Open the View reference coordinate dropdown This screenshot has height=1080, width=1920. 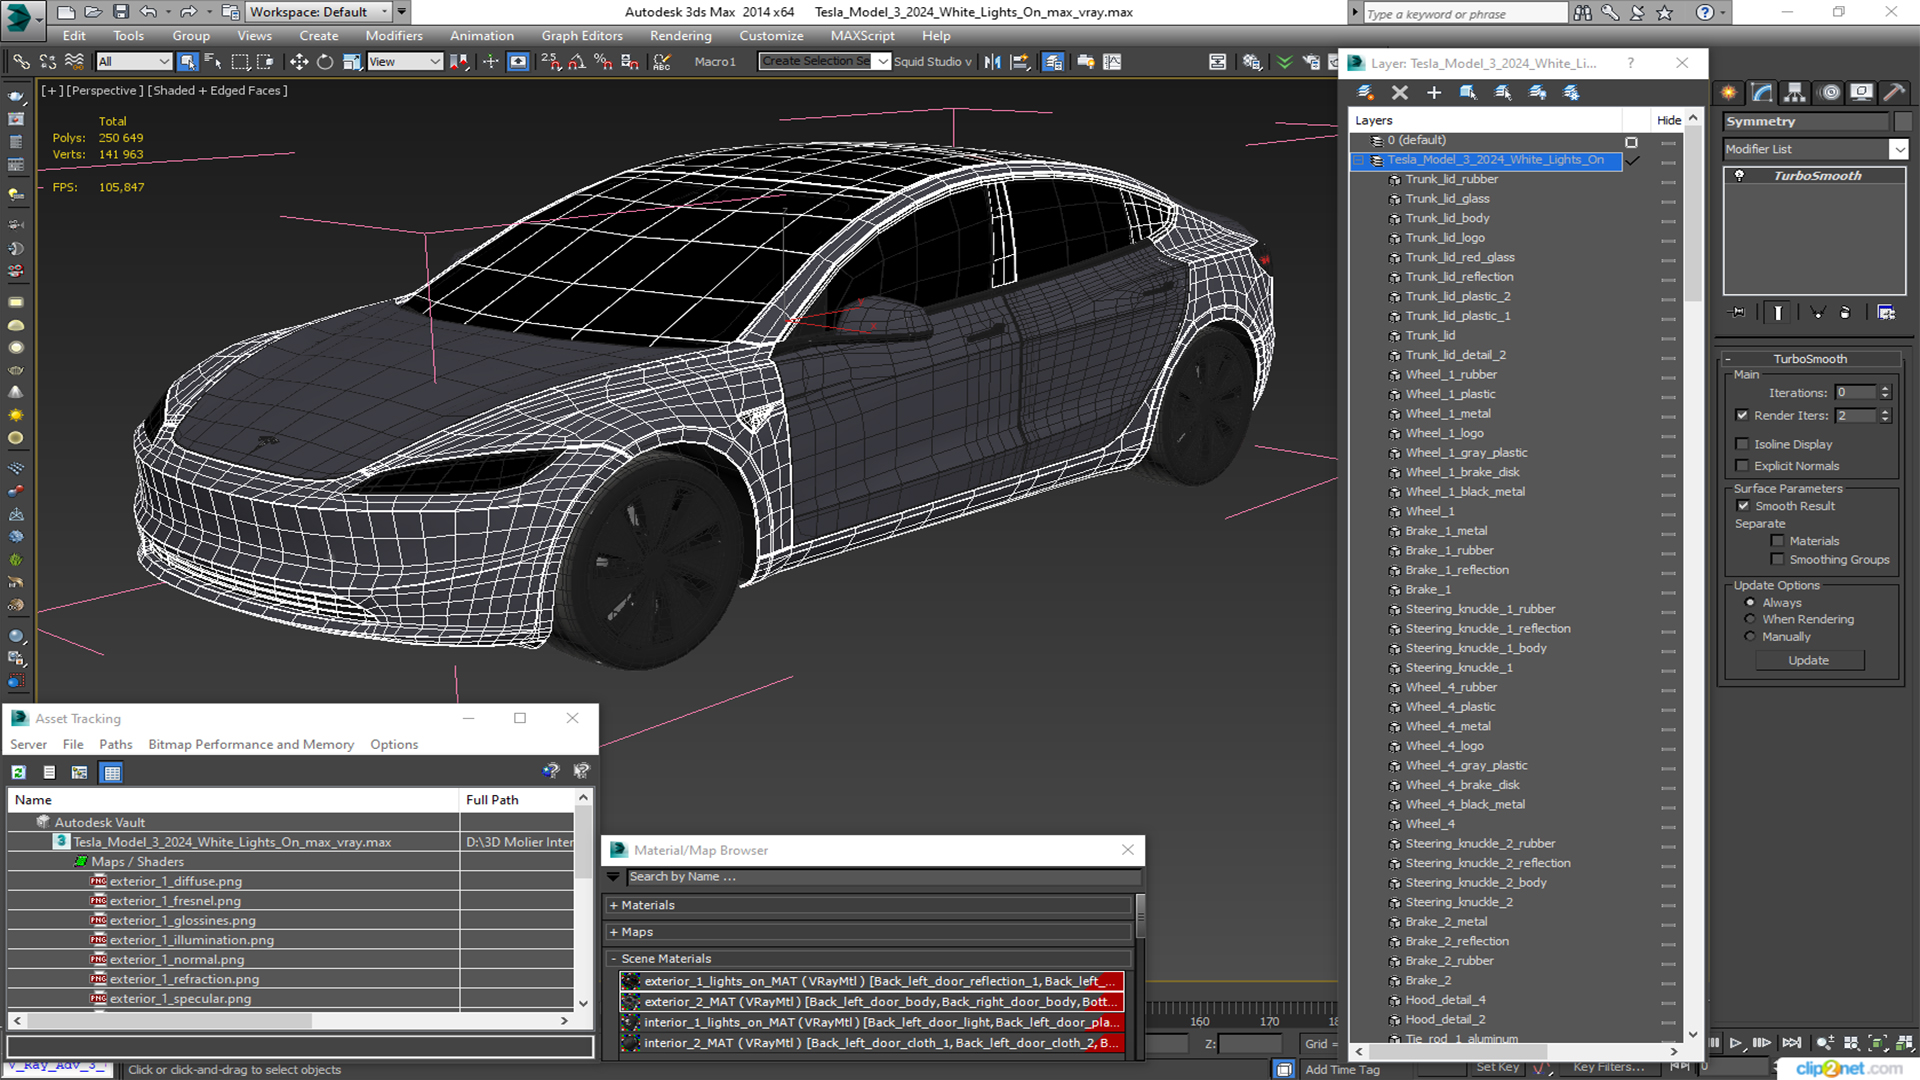[x=404, y=62]
